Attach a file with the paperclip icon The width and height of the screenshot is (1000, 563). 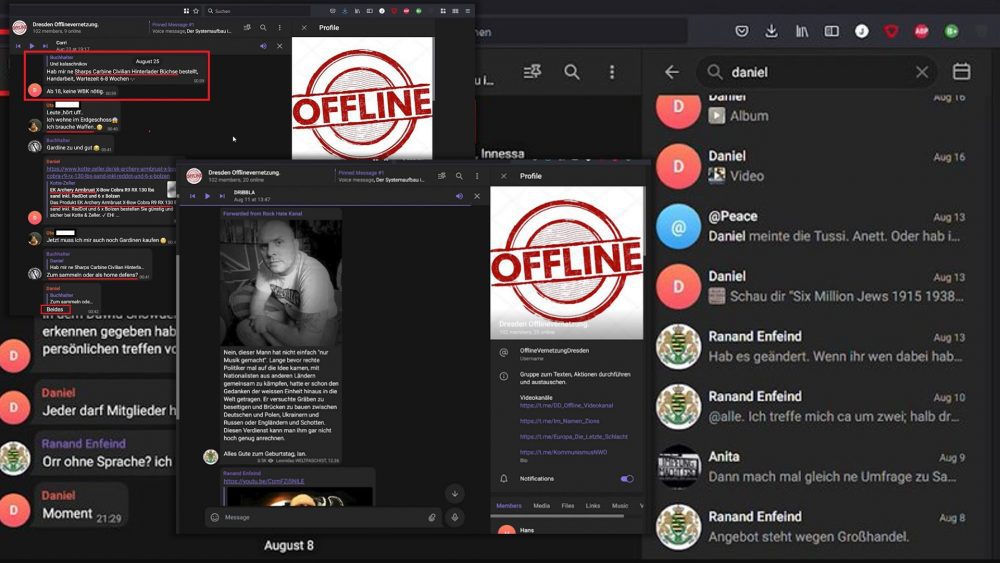coord(432,517)
